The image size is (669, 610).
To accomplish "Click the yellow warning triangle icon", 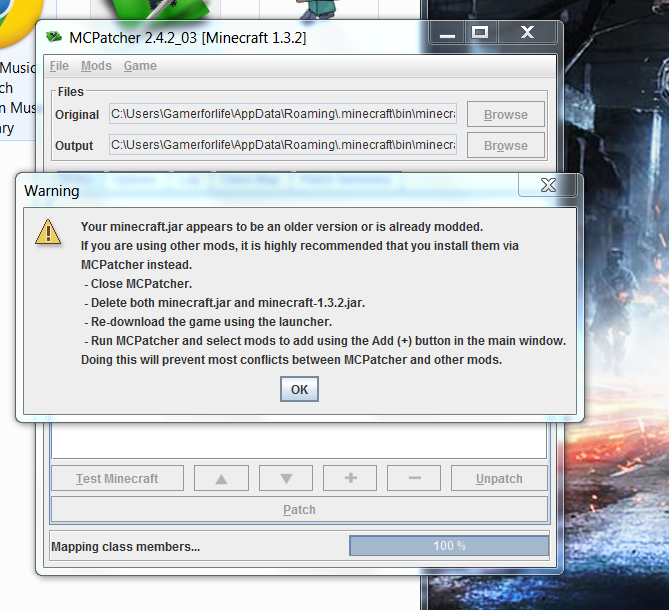I will (x=48, y=232).
